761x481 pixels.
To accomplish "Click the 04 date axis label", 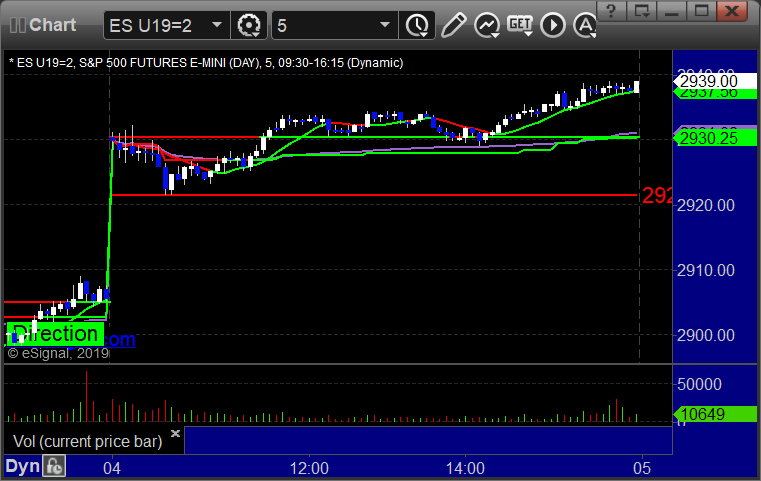I will [x=112, y=468].
